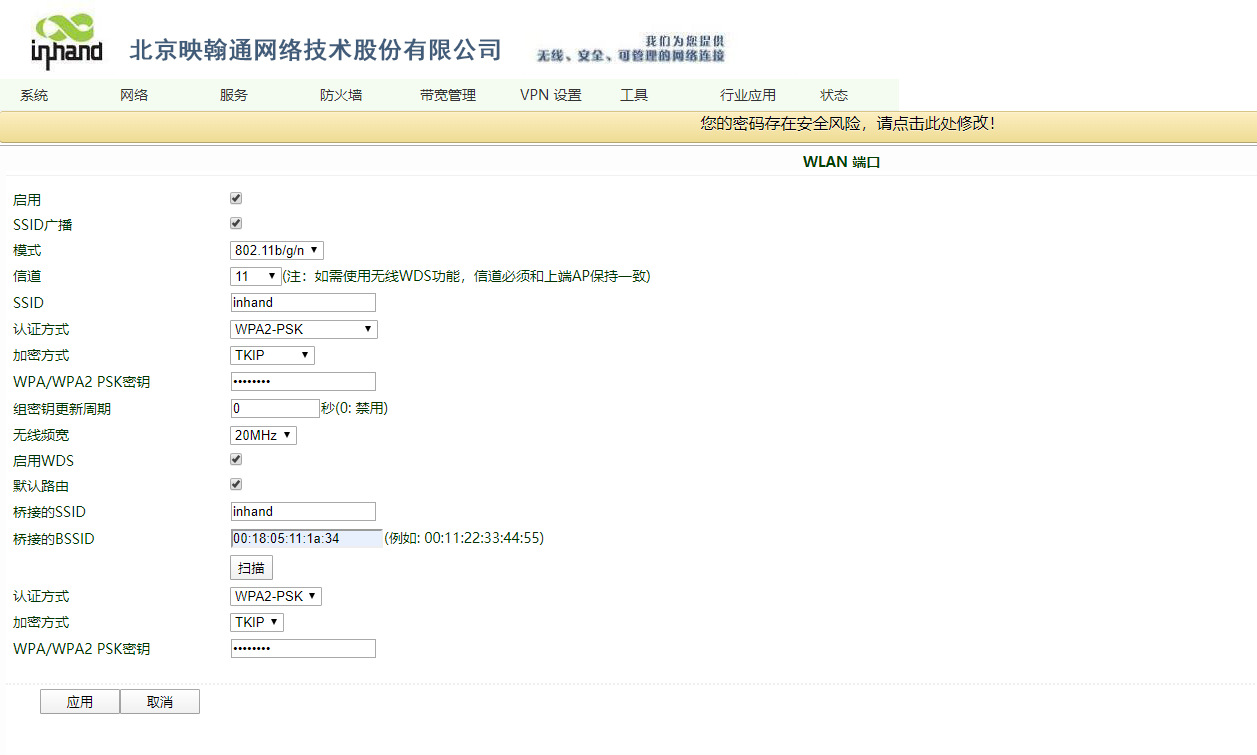Open the 网络 menu

134,96
